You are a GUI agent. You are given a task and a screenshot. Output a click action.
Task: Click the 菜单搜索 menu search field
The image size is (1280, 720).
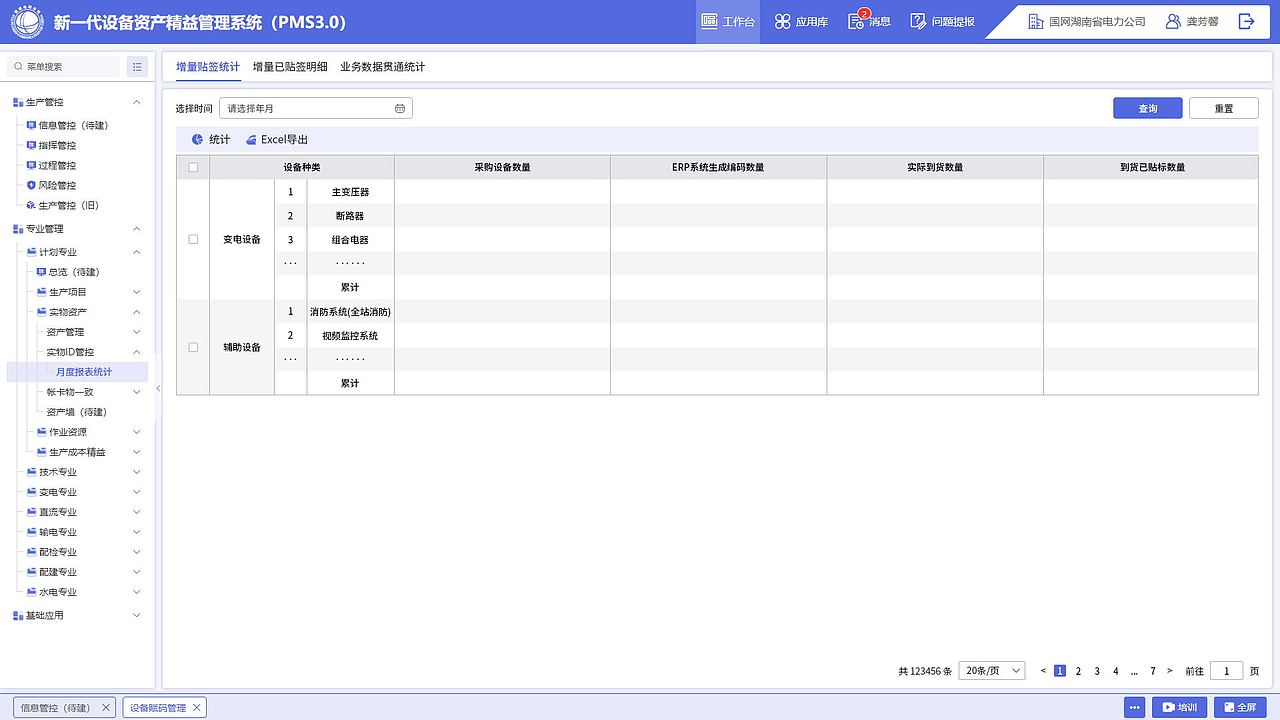(x=63, y=66)
